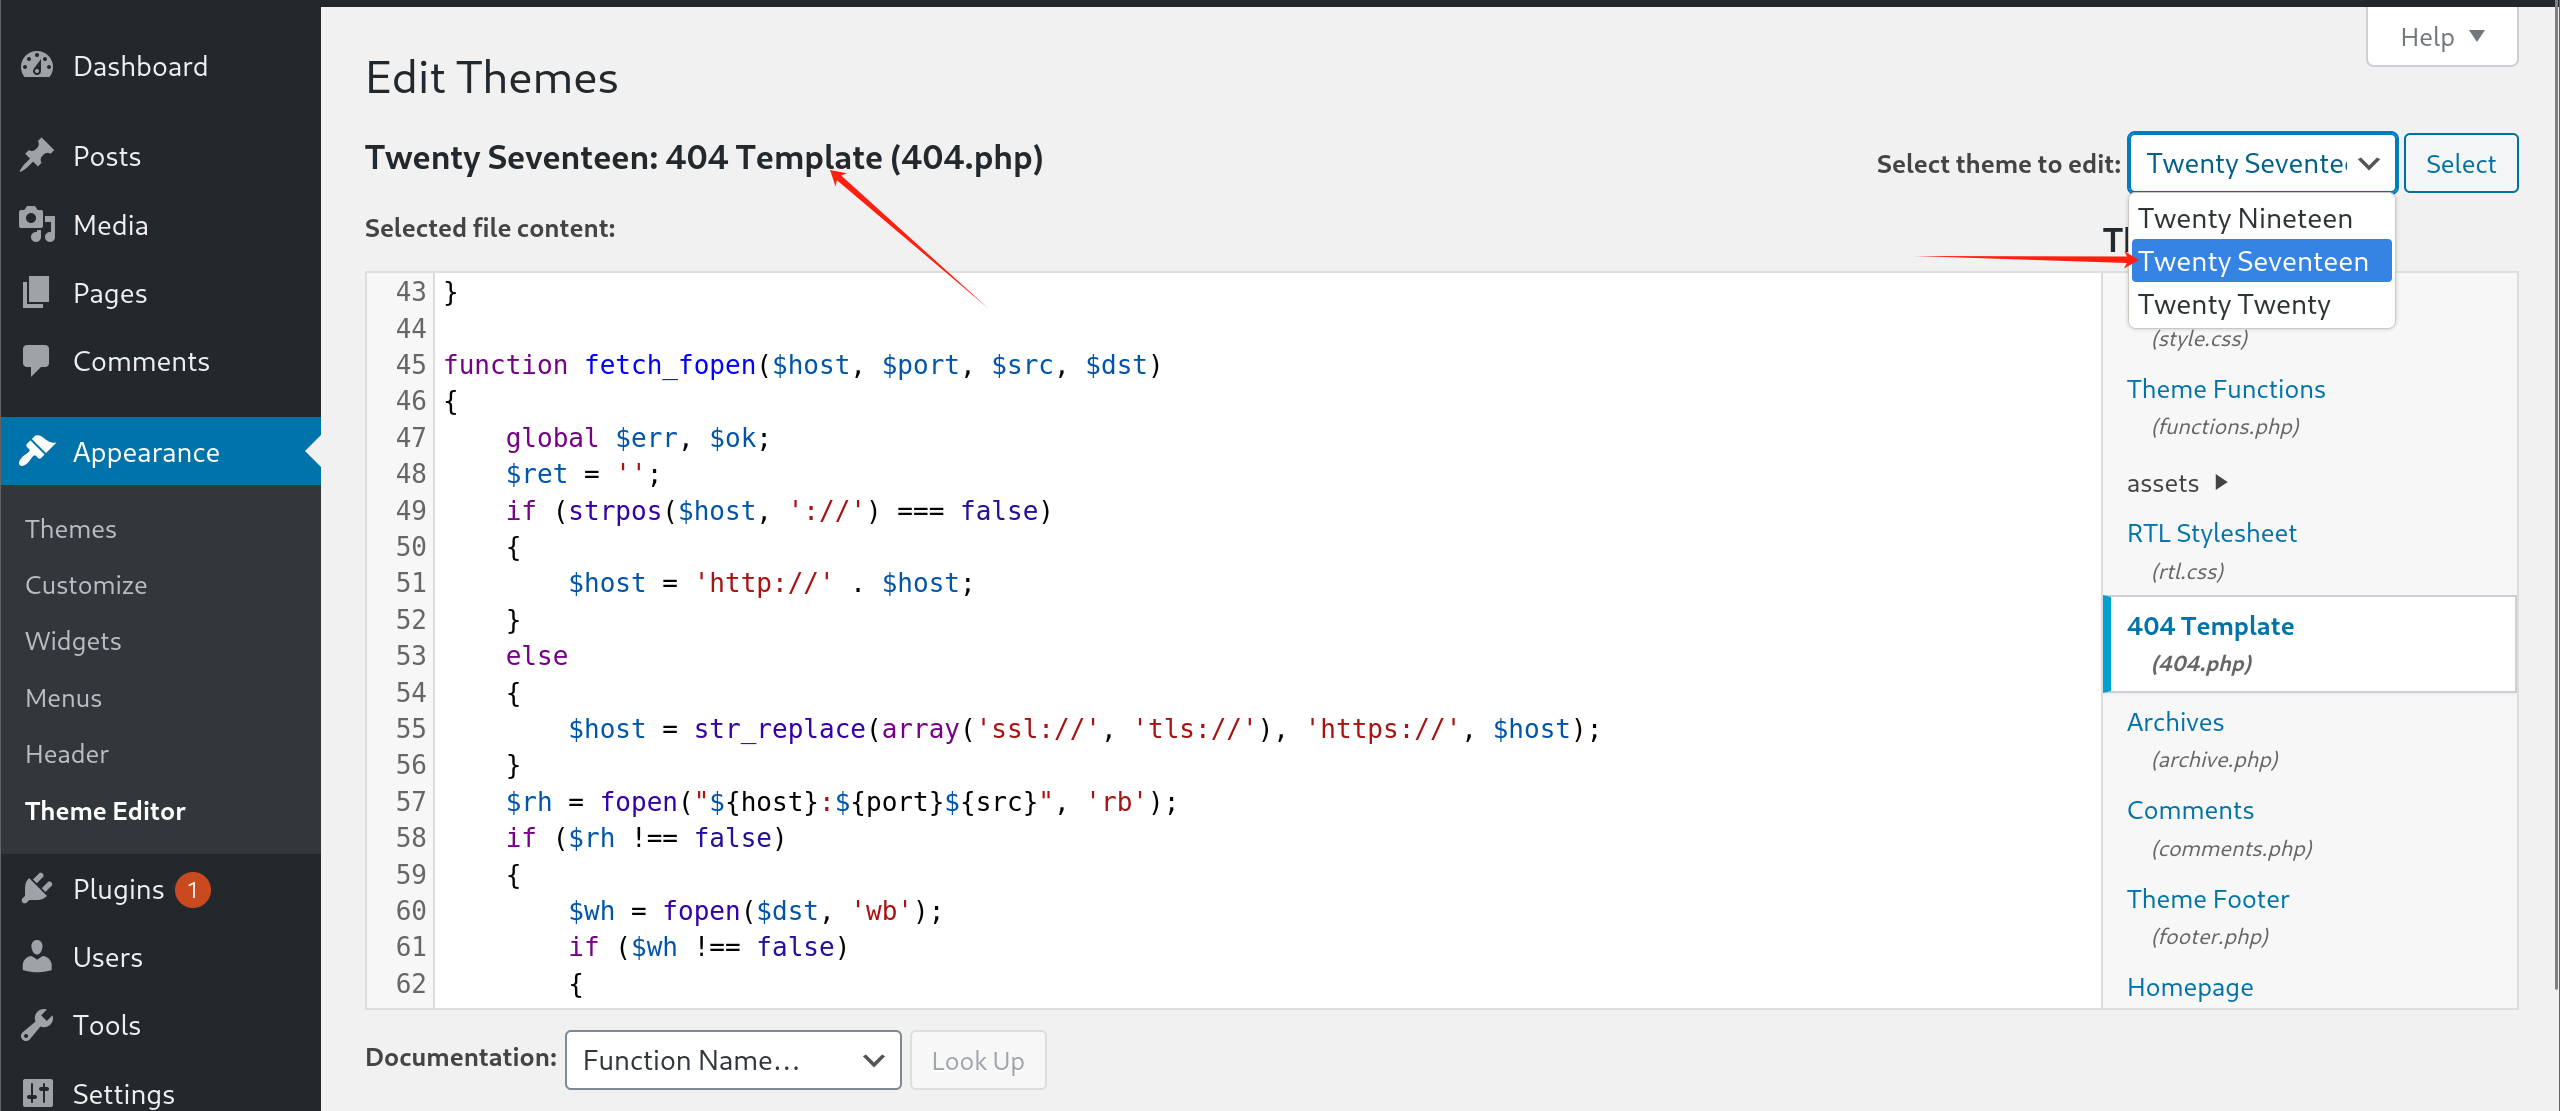The image size is (2560, 1111).
Task: Expand the assets folder
Action: 2177,483
